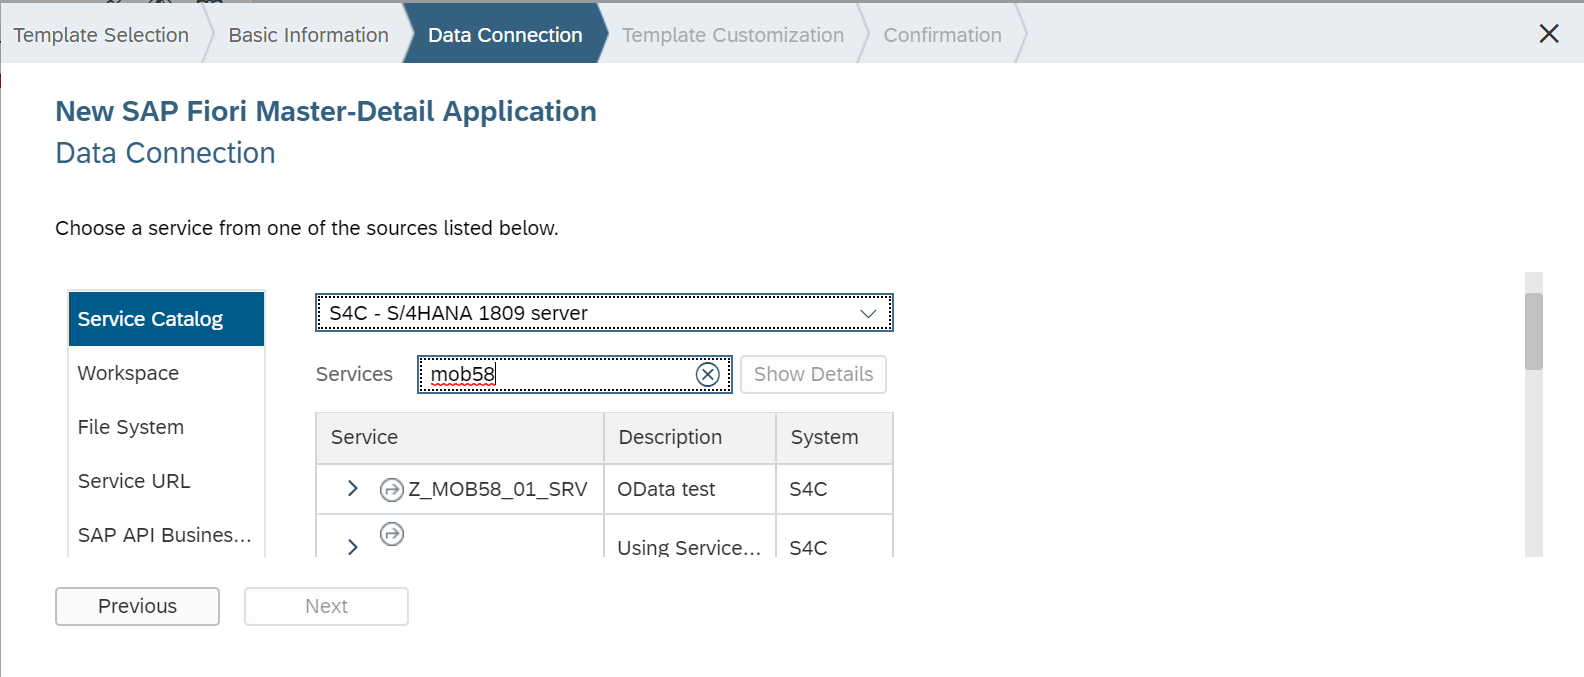Clear the Services search field with the X icon

click(x=707, y=374)
